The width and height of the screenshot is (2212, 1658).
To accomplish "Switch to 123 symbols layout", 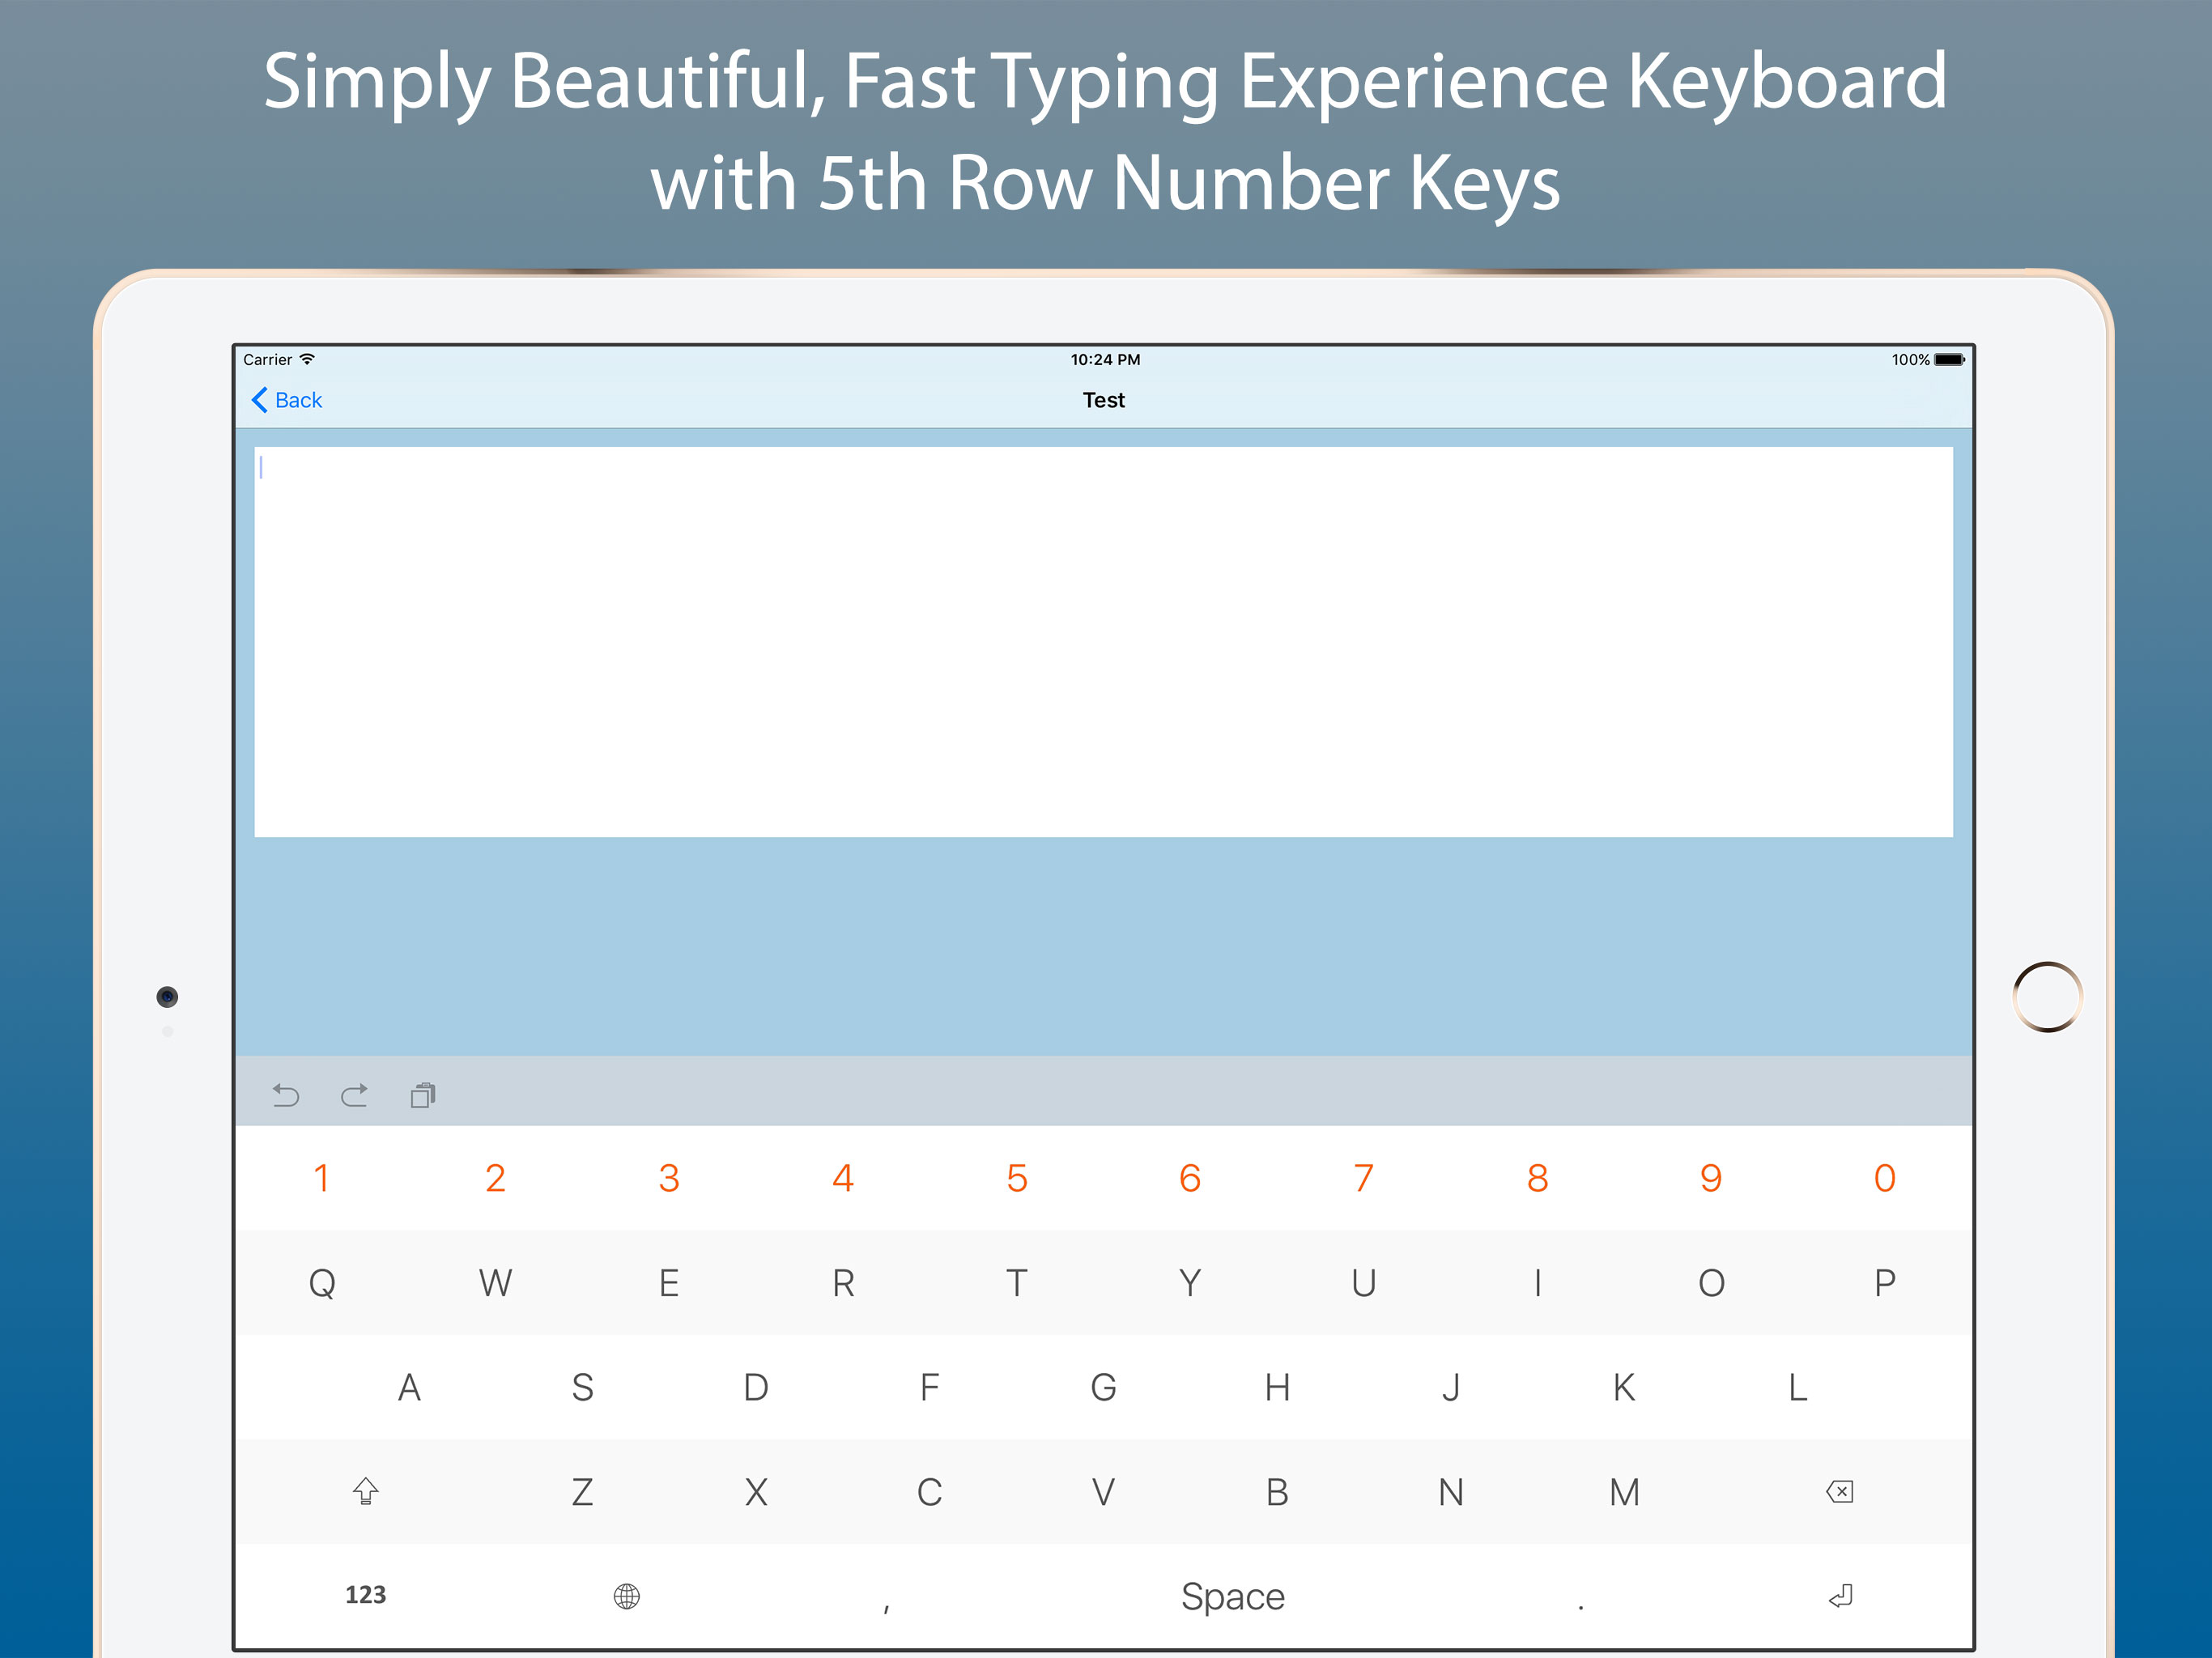I will (x=365, y=1595).
